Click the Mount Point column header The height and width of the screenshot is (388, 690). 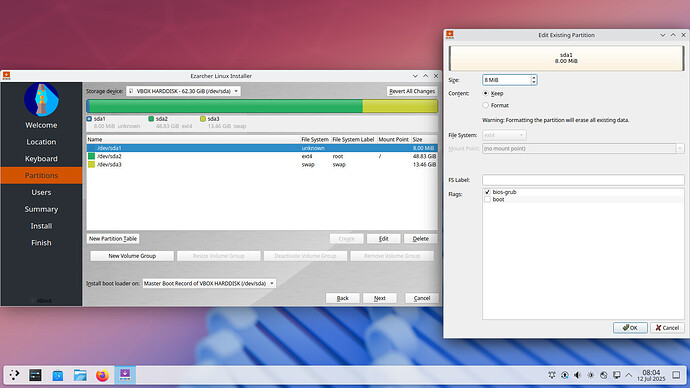pos(393,139)
